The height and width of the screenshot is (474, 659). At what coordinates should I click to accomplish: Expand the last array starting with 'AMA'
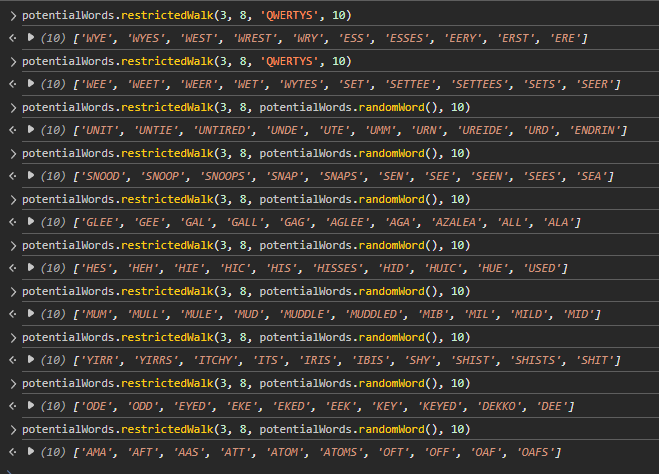pos(31,451)
